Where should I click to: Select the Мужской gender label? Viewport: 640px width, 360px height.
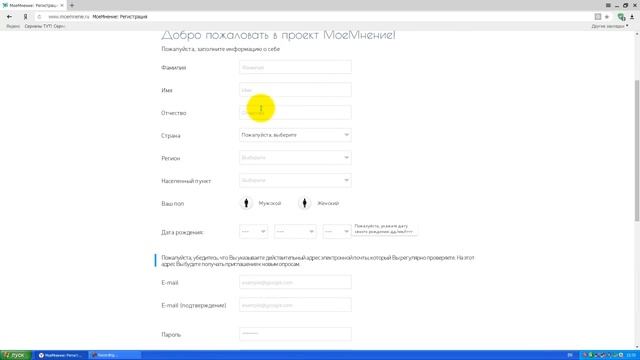[270, 203]
